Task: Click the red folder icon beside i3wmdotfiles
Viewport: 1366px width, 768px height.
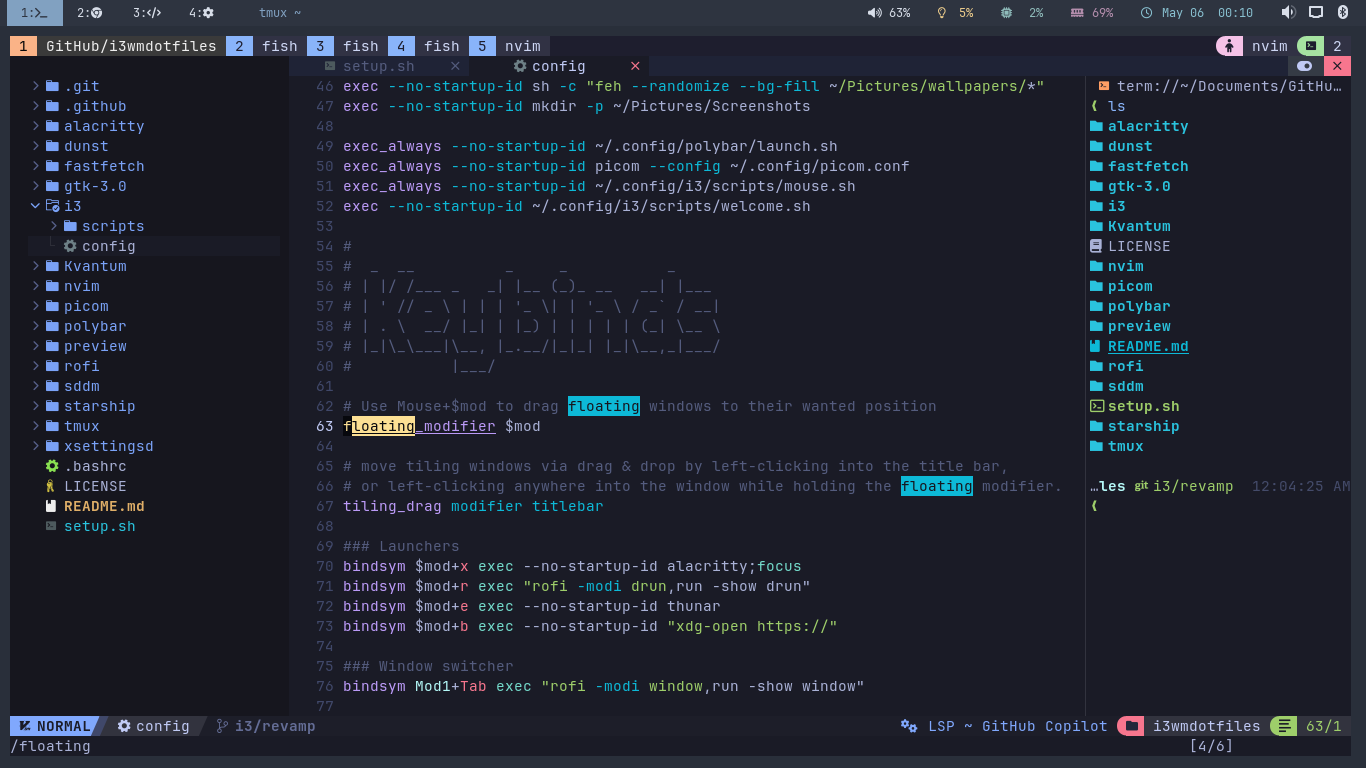Action: pos(1131,726)
